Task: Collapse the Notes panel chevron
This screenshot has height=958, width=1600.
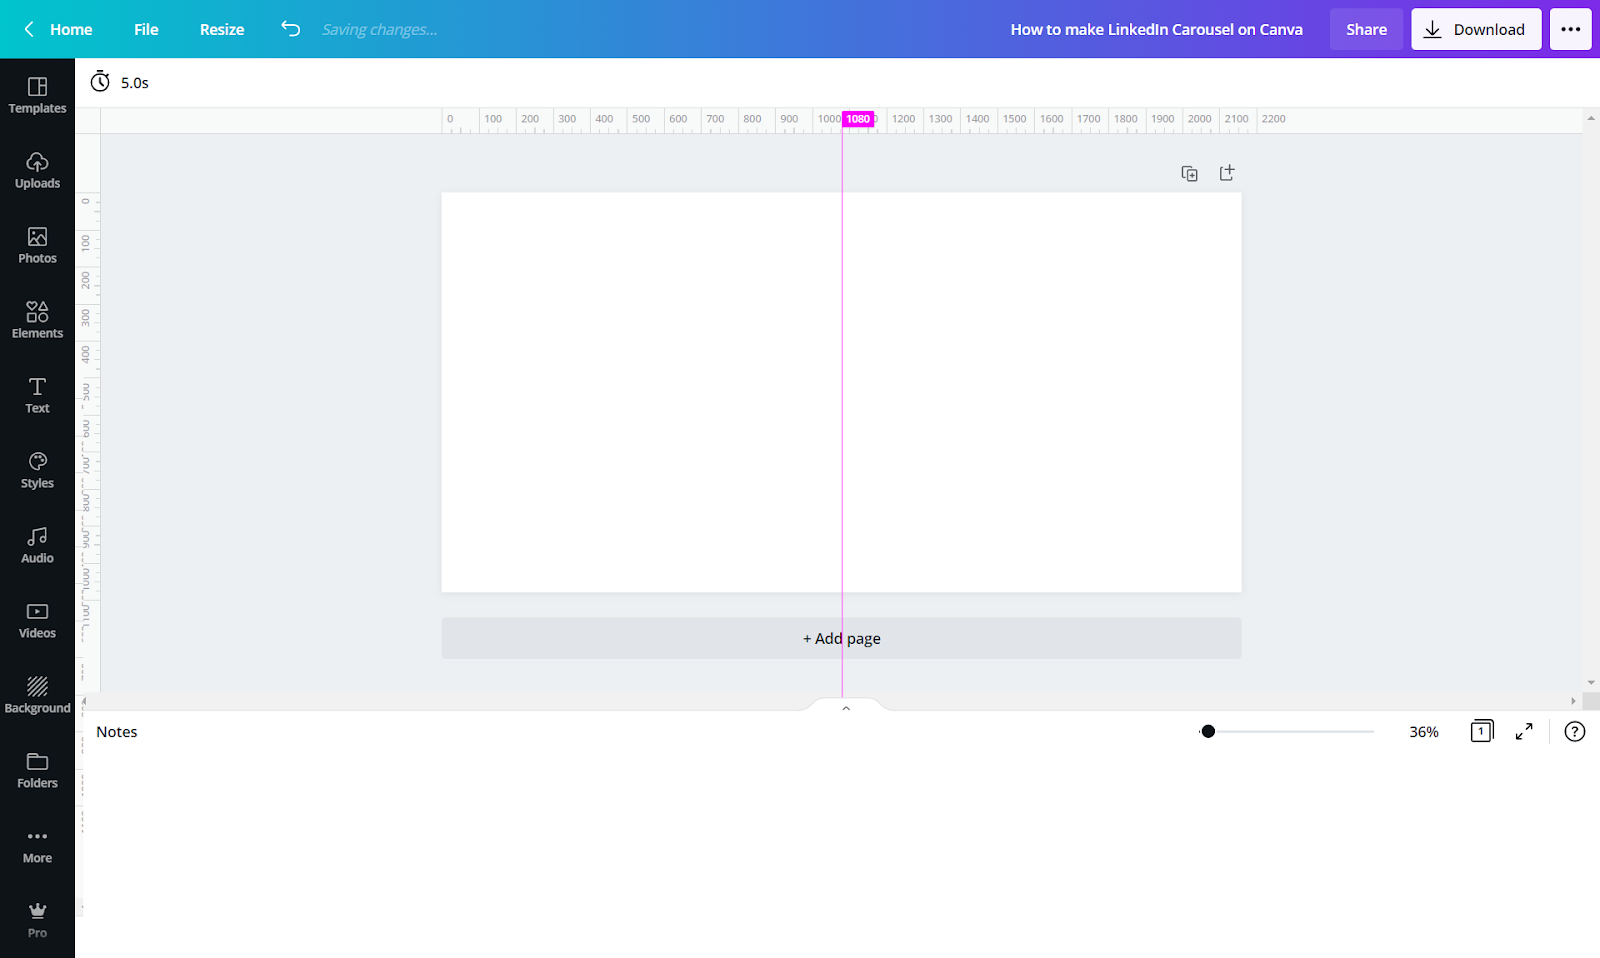Action: point(846,708)
